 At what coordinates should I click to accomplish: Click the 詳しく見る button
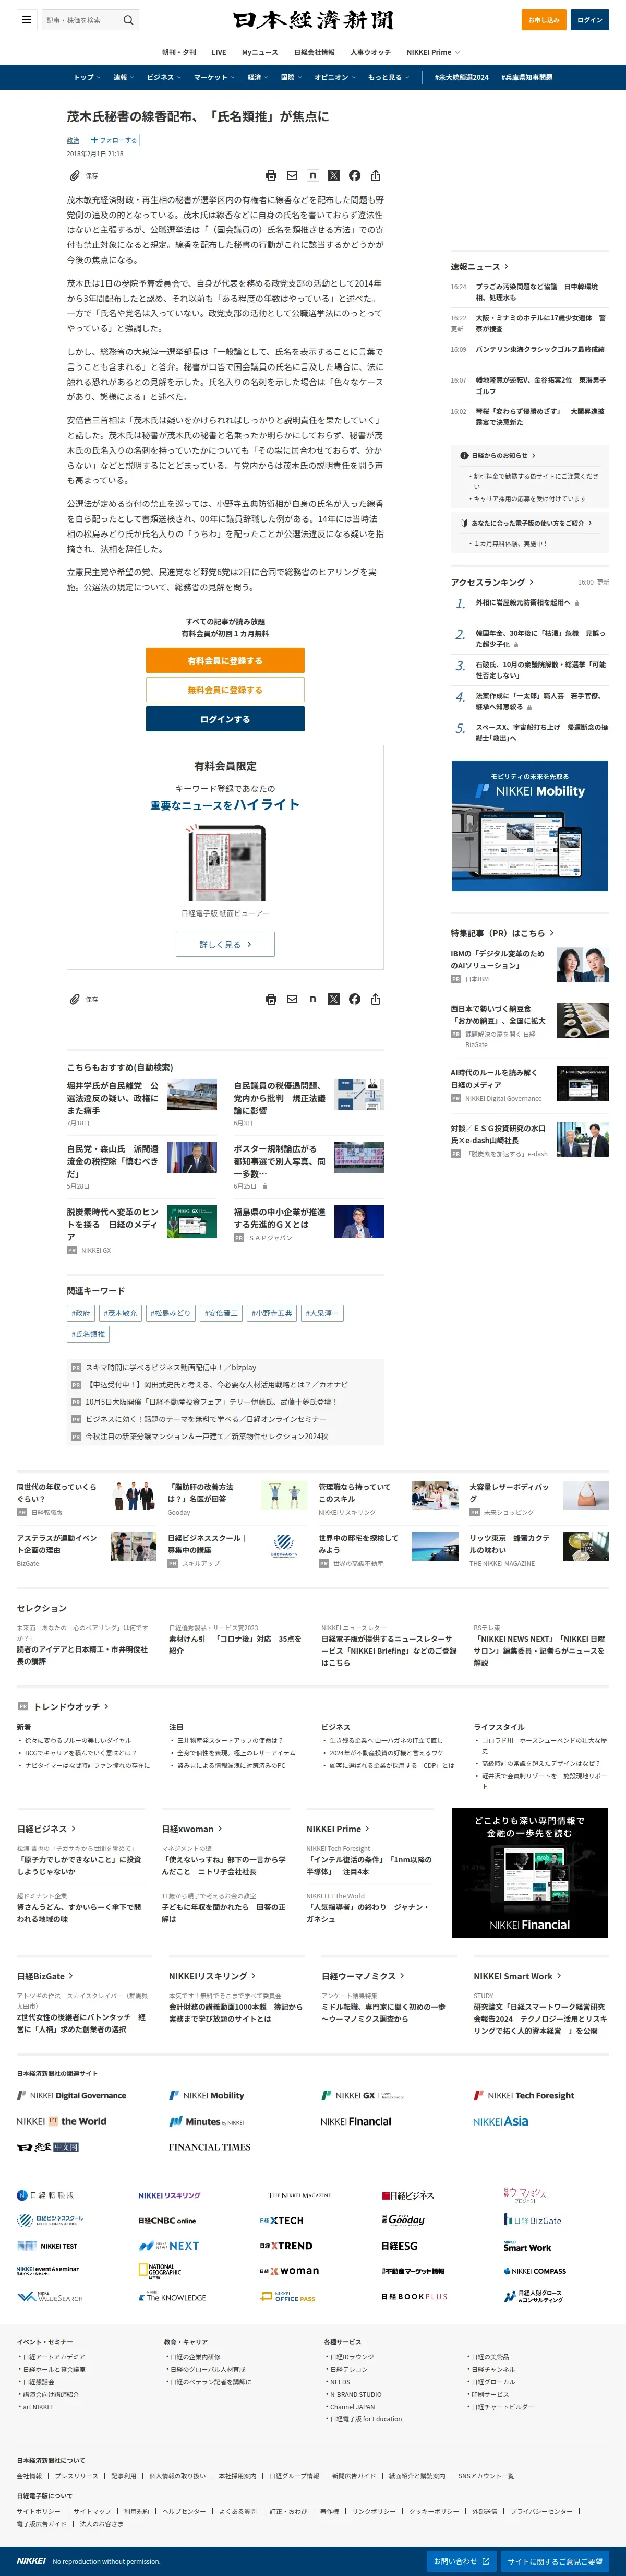(225, 944)
